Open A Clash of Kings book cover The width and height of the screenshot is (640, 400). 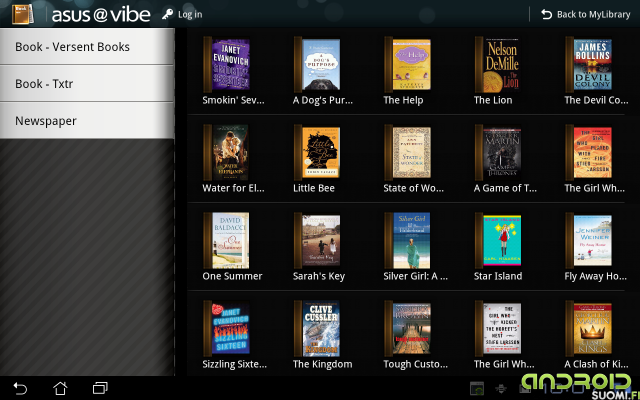pos(589,329)
